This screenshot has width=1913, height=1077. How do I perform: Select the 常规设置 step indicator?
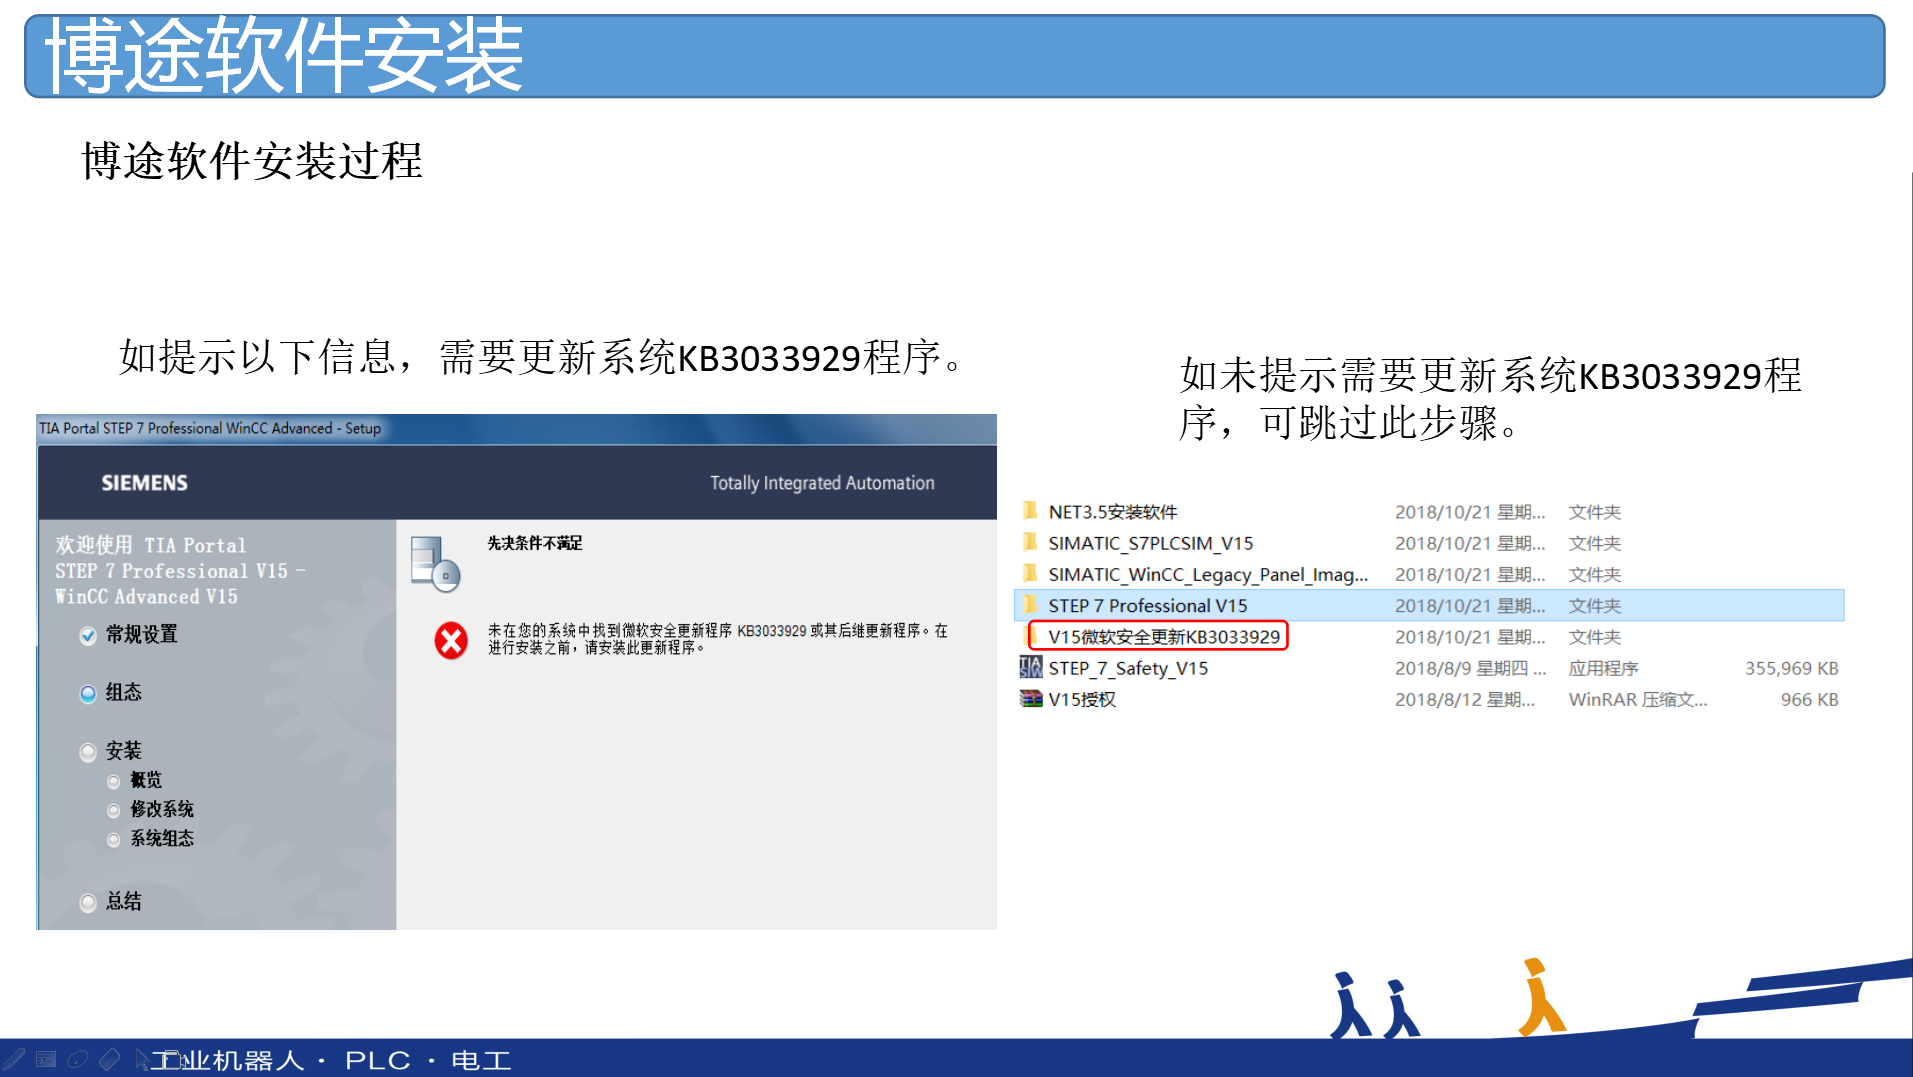point(89,635)
